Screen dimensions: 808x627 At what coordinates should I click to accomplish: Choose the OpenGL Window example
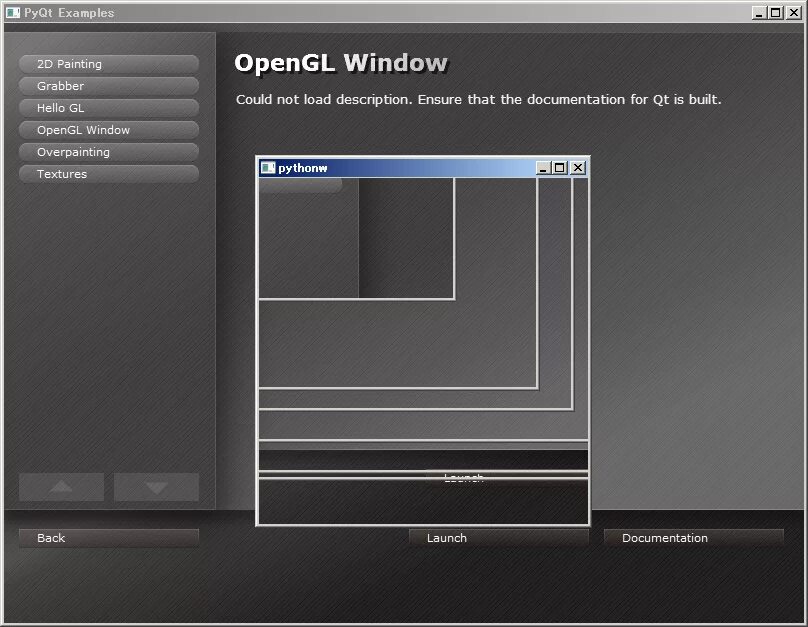109,130
